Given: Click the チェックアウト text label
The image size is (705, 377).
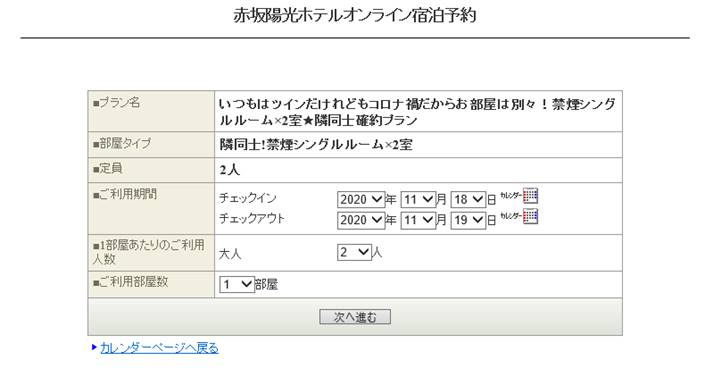Looking at the screenshot, I should pos(252,219).
